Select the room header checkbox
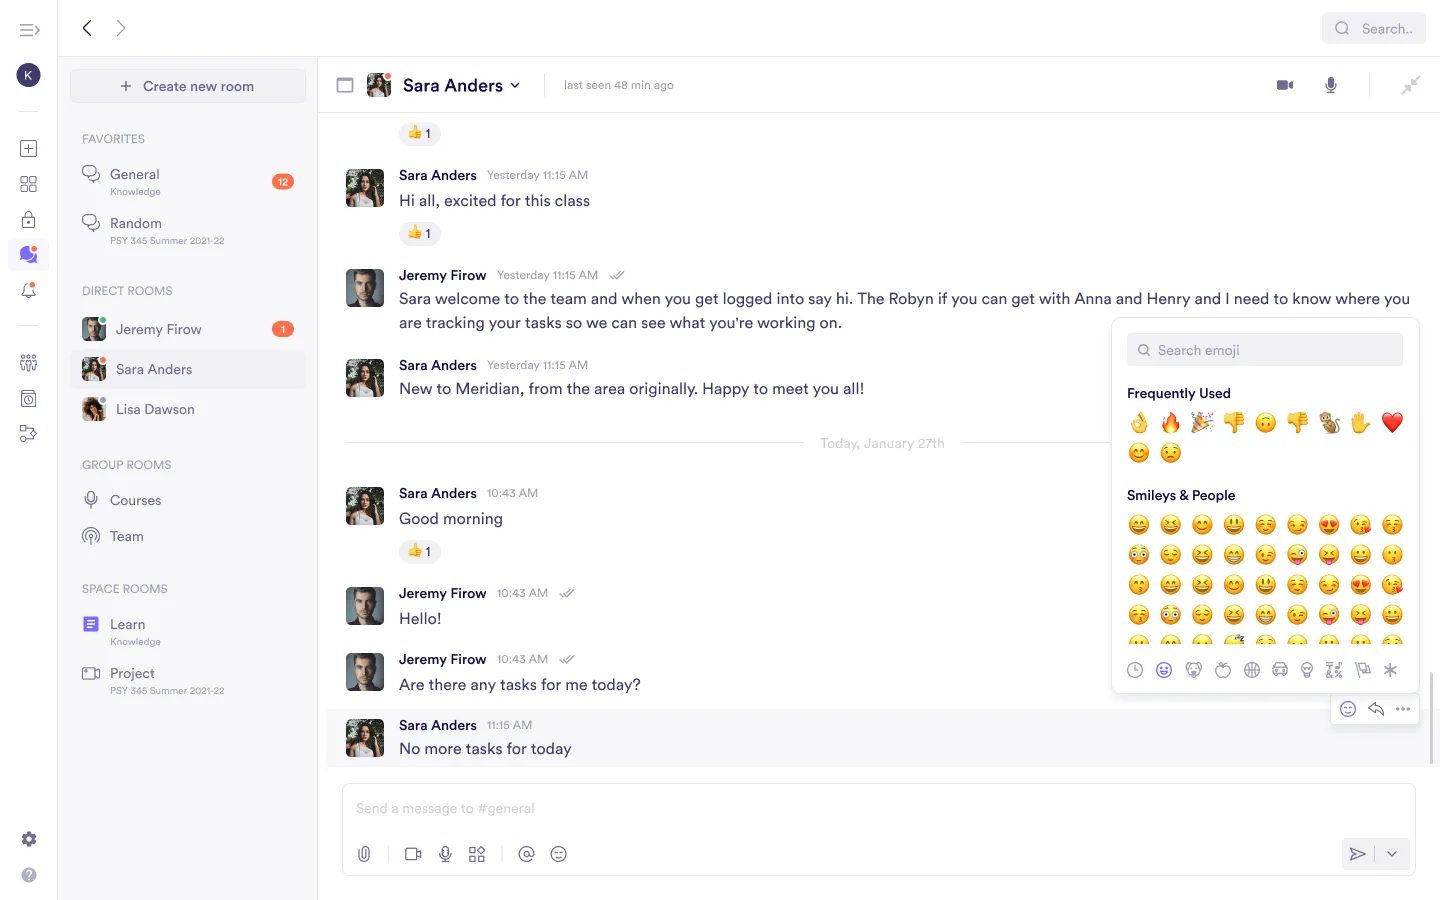1440x900 pixels. pos(345,85)
